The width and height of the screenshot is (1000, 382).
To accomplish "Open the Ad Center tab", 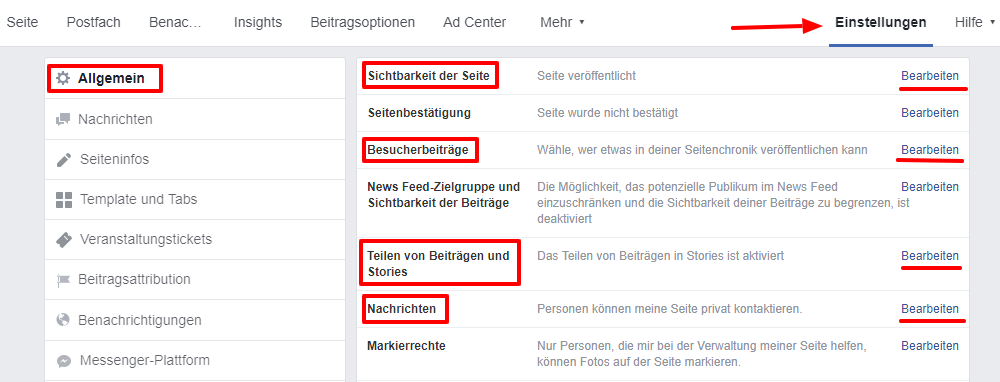I will point(474,22).
